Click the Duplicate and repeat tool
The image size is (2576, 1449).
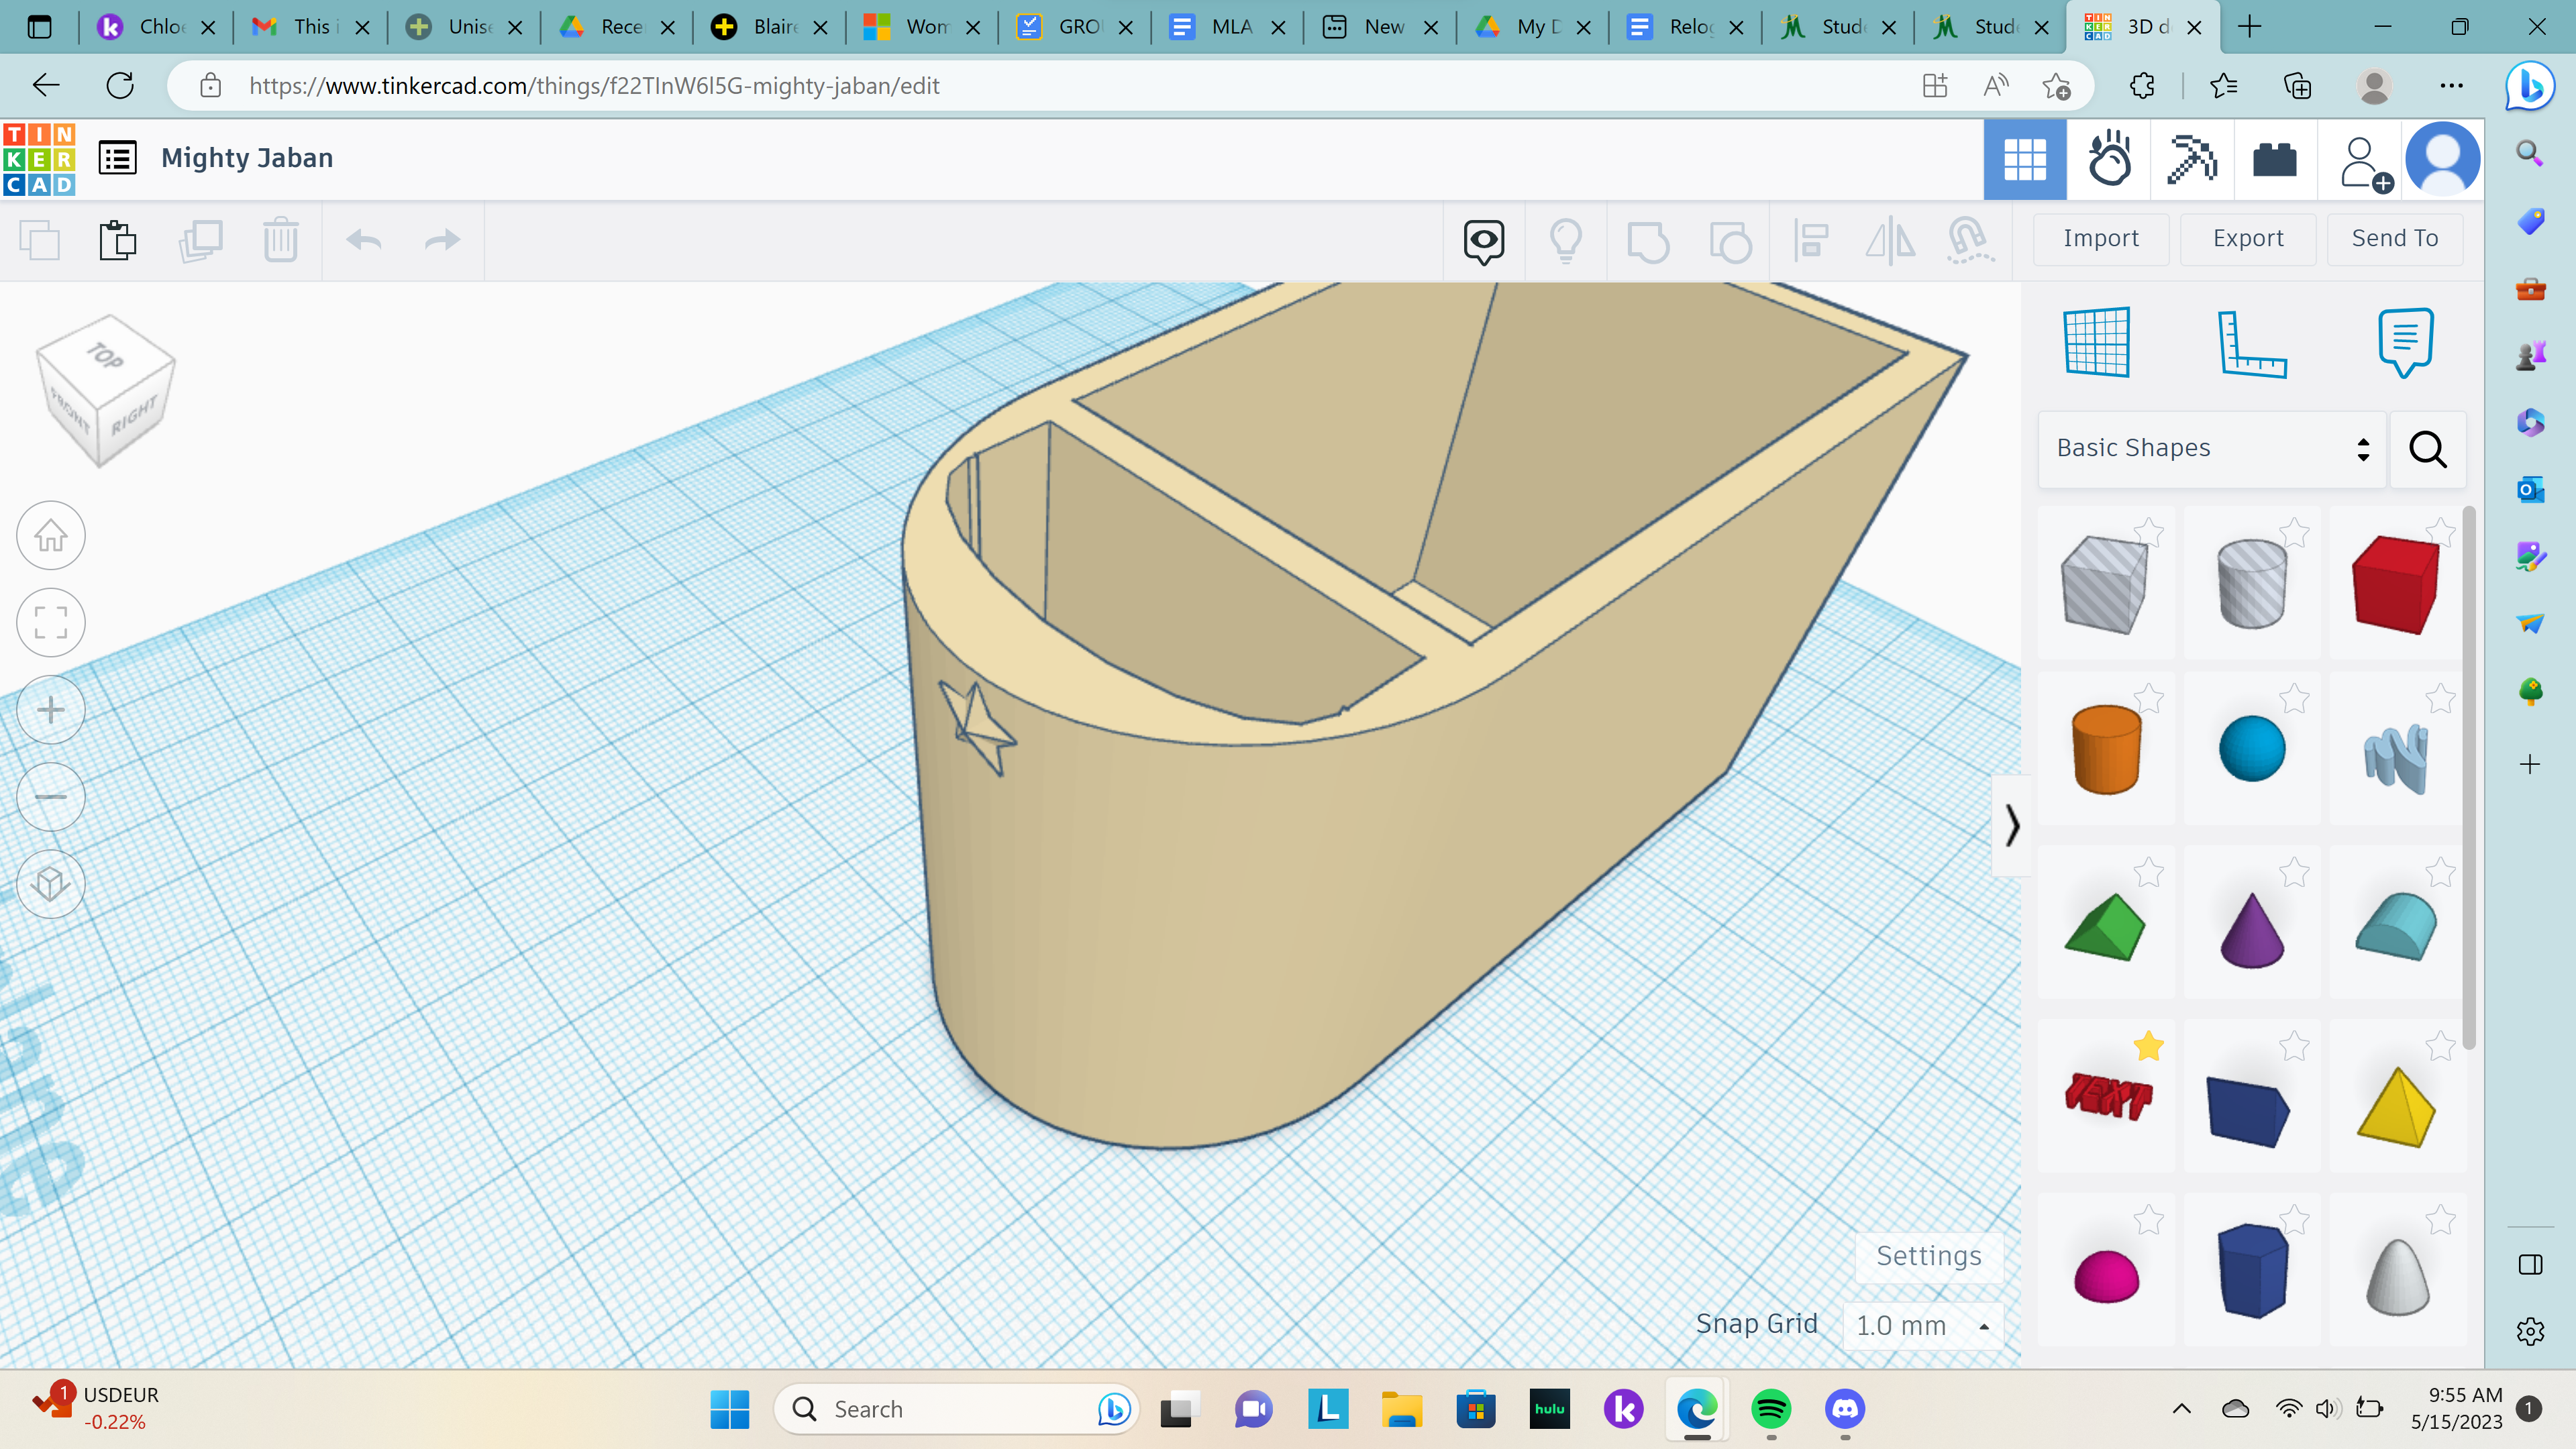tap(200, 240)
